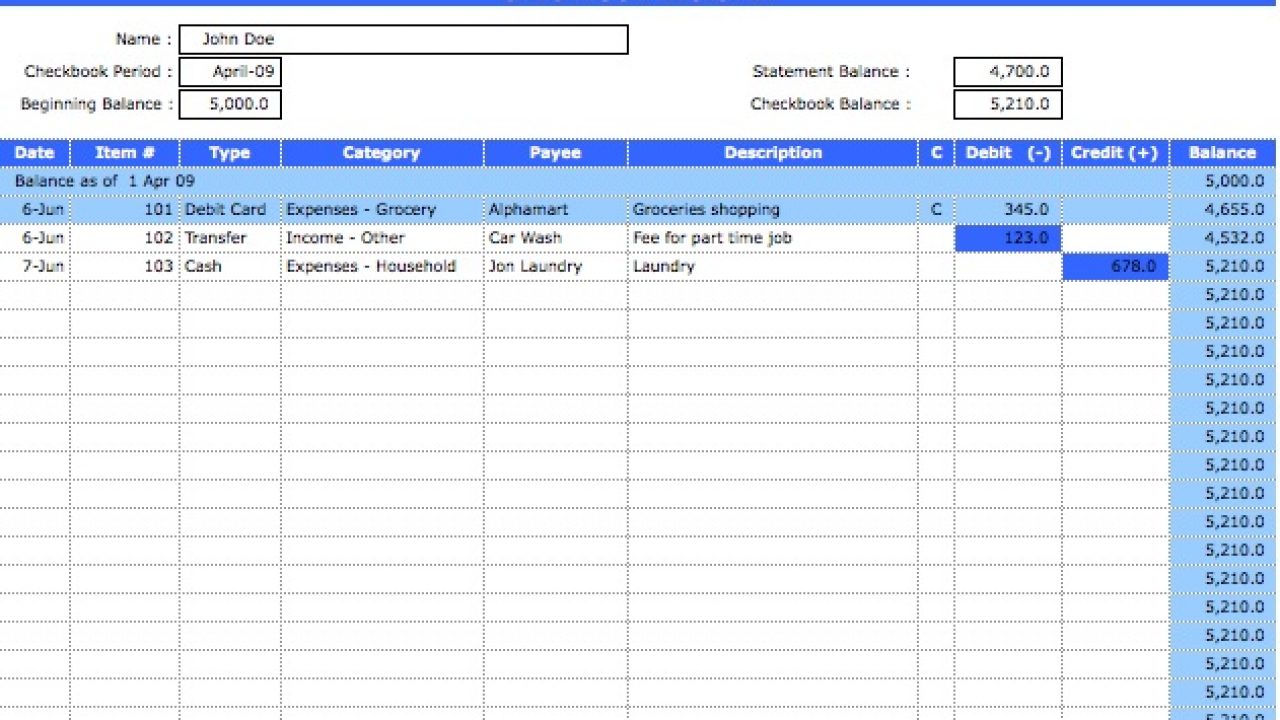The width and height of the screenshot is (1280, 720).
Task: Click the Description column header
Action: (773, 152)
